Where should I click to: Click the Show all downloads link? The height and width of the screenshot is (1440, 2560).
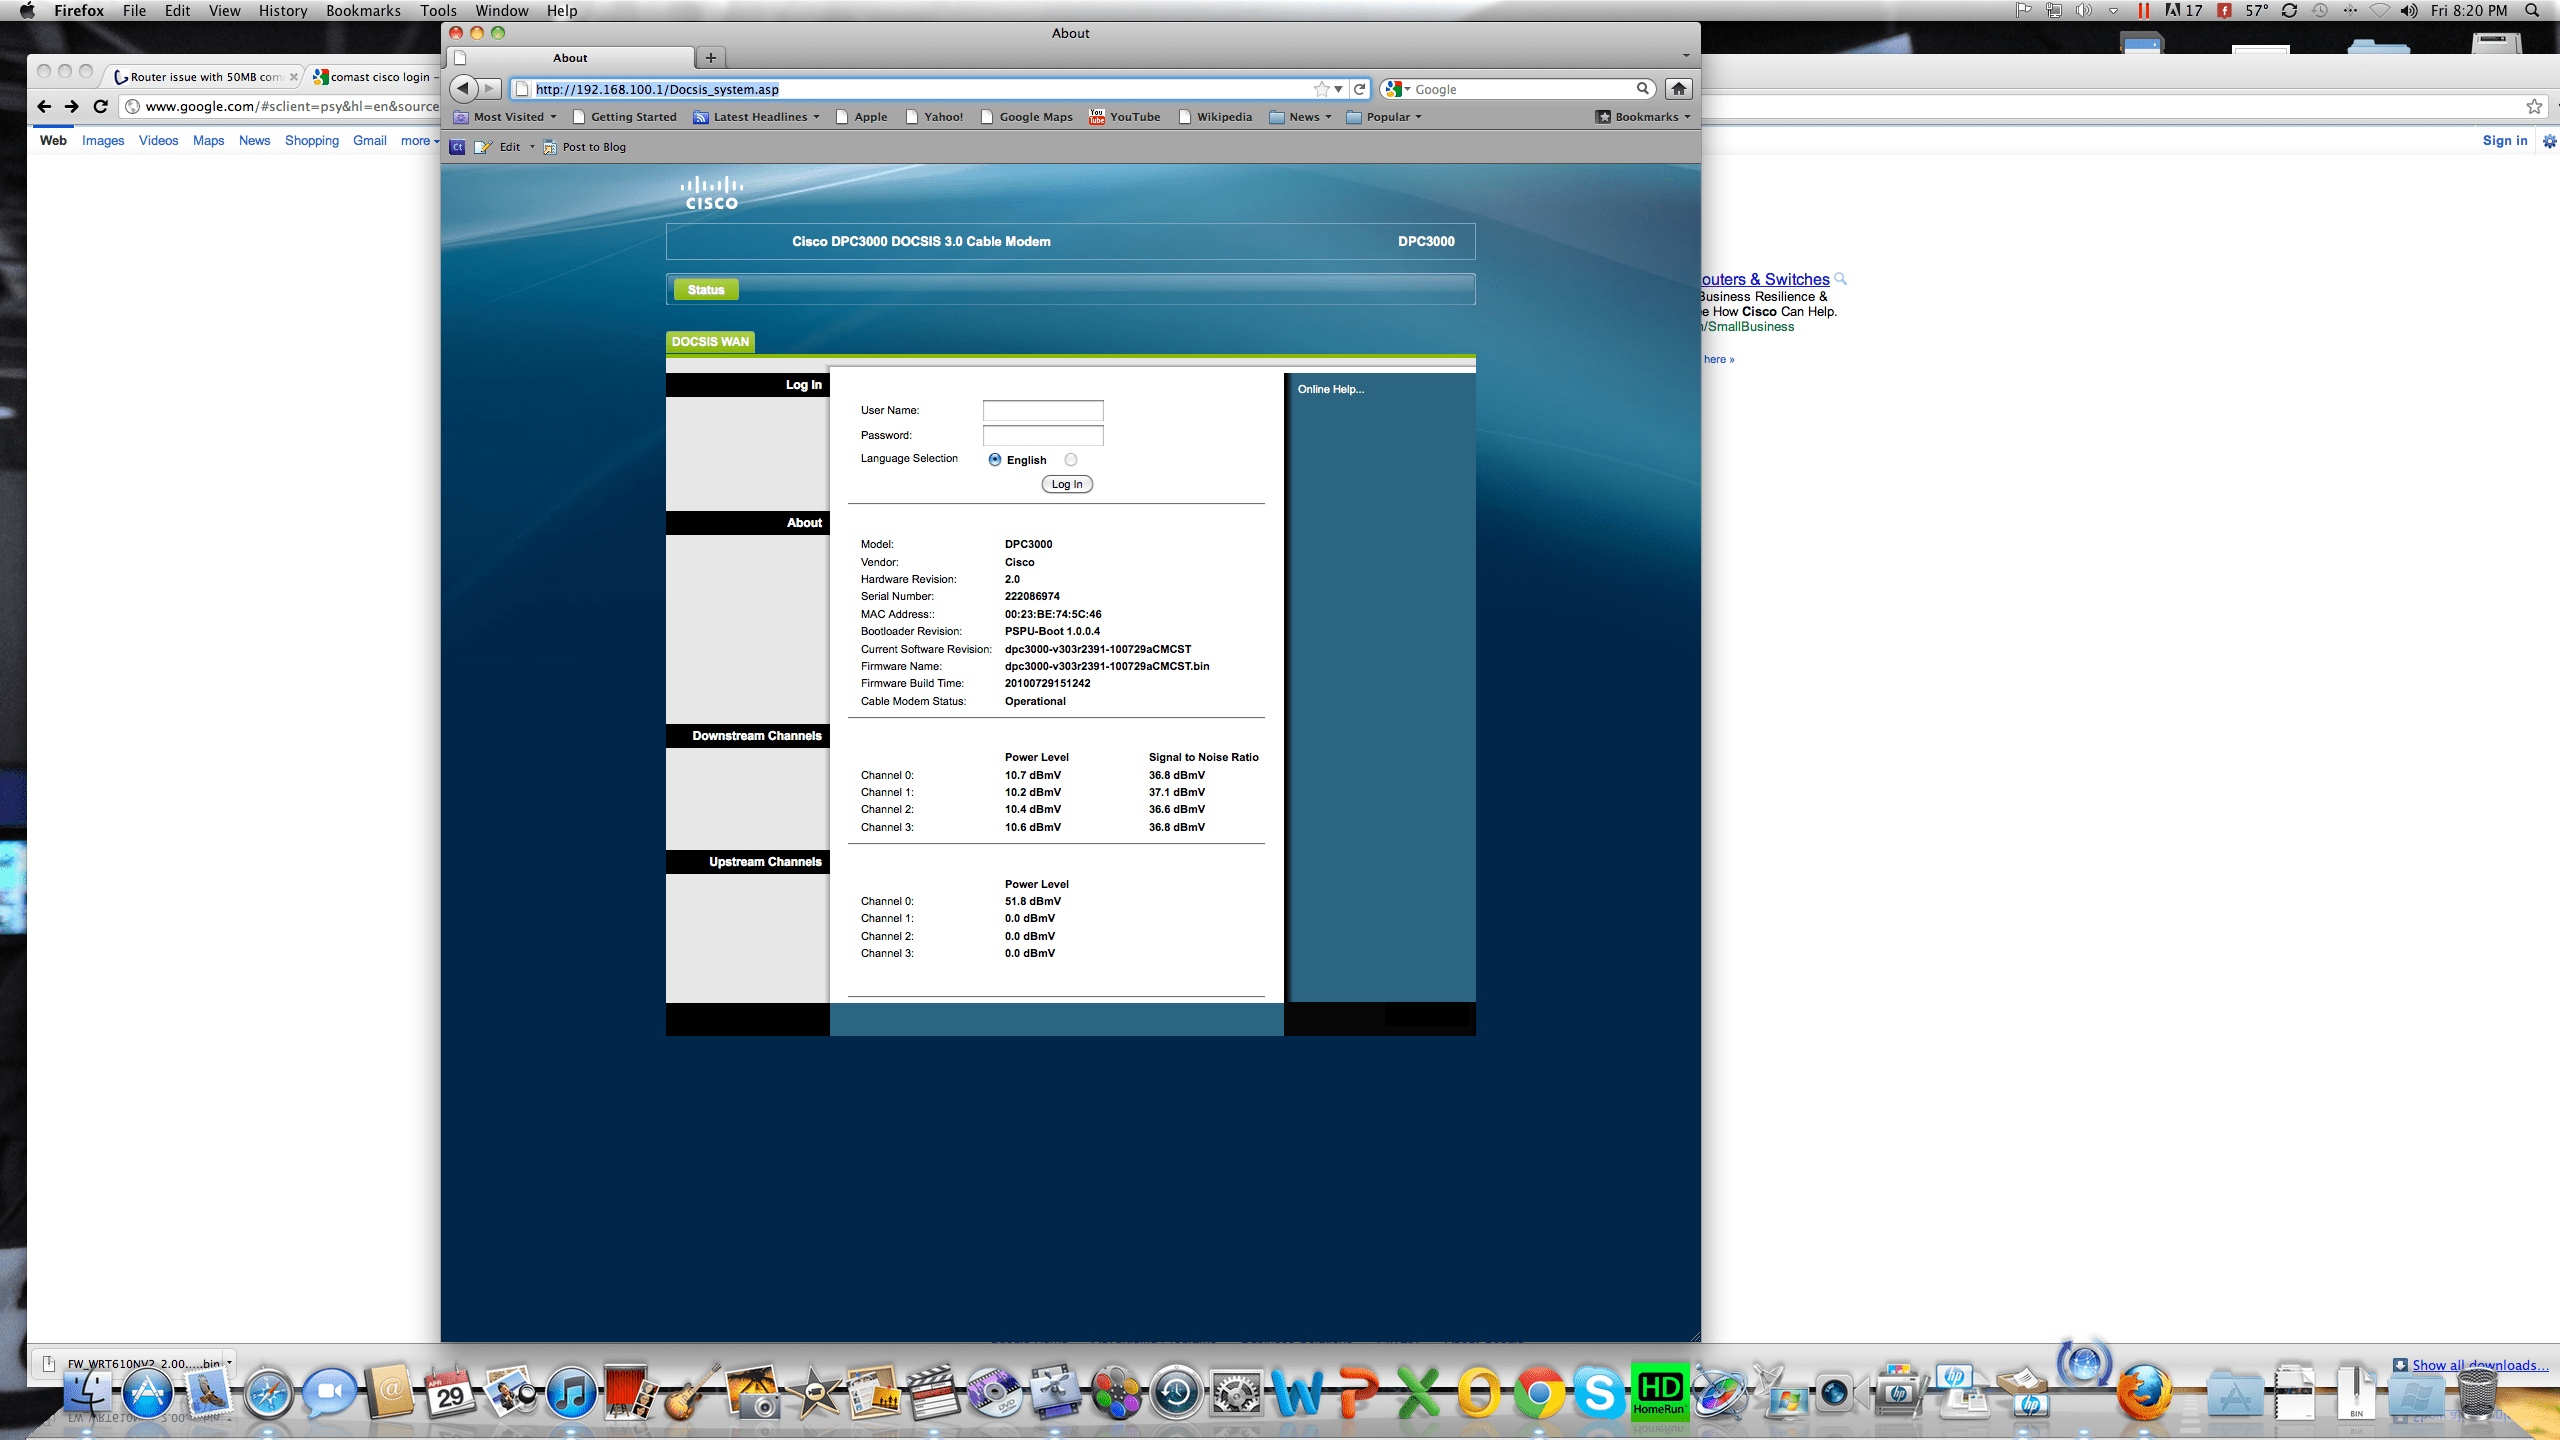[2479, 1365]
